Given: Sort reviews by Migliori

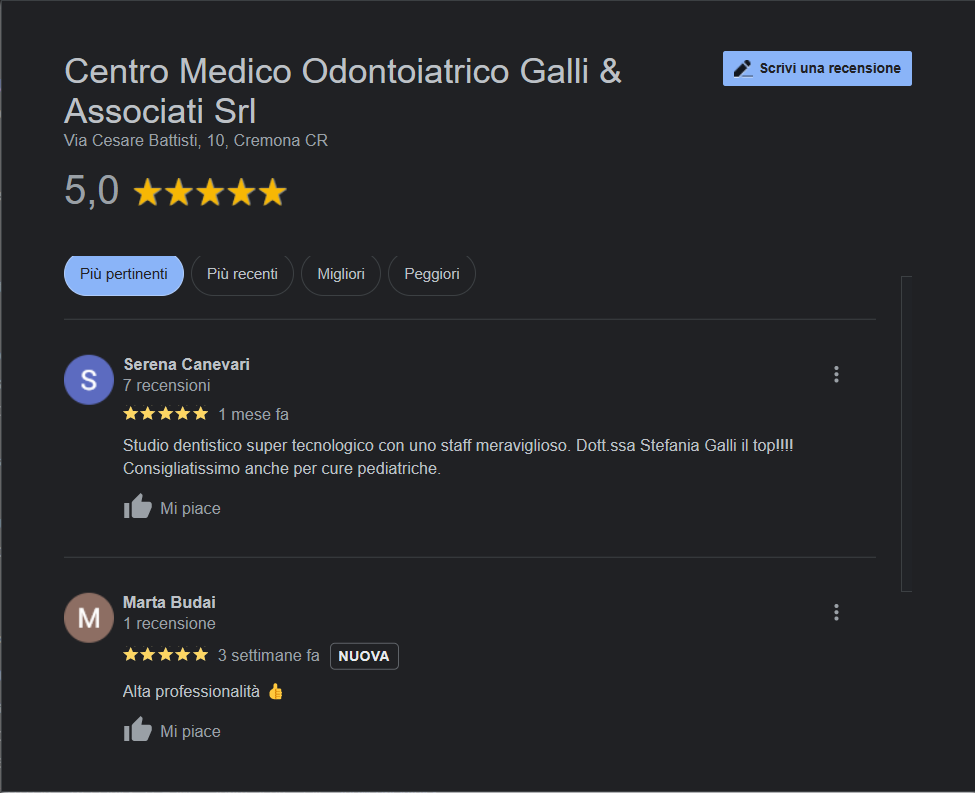Looking at the screenshot, I should [341, 274].
